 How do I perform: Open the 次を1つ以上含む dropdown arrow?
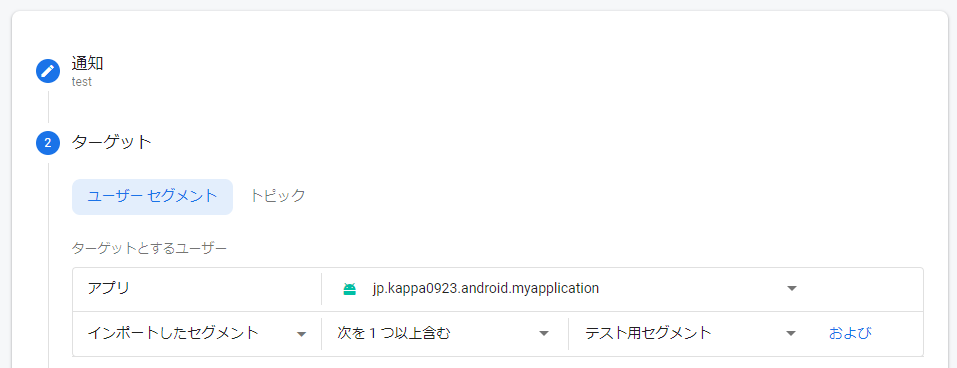tap(544, 334)
